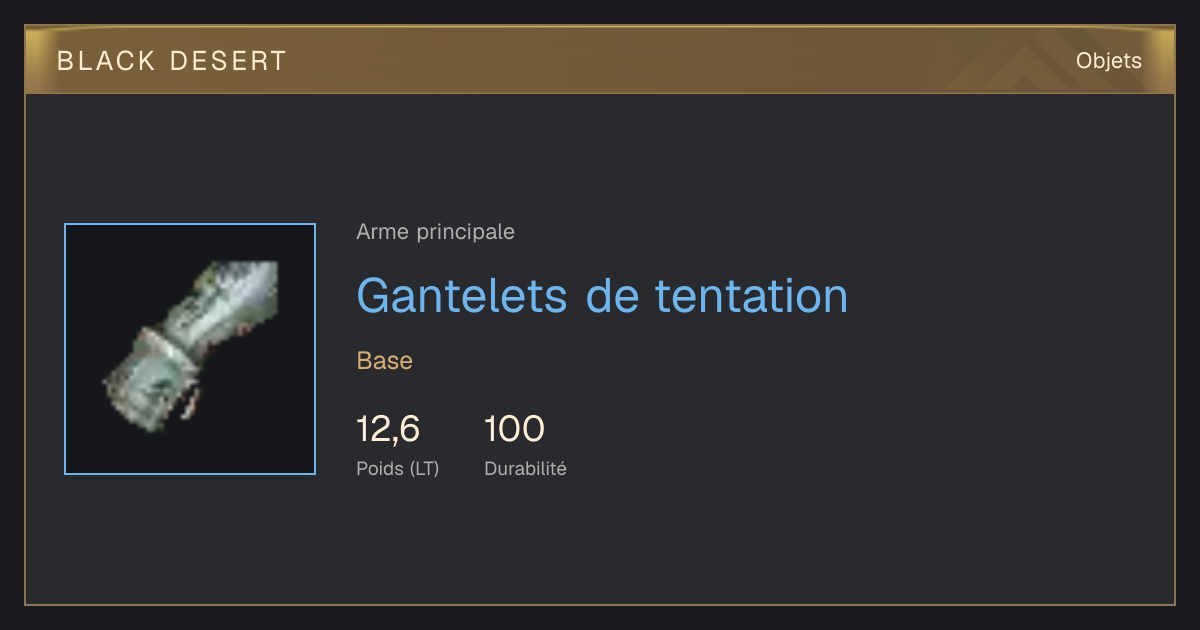This screenshot has height=630, width=1200.
Task: Click the golden header banner
Action: [x=600, y=60]
